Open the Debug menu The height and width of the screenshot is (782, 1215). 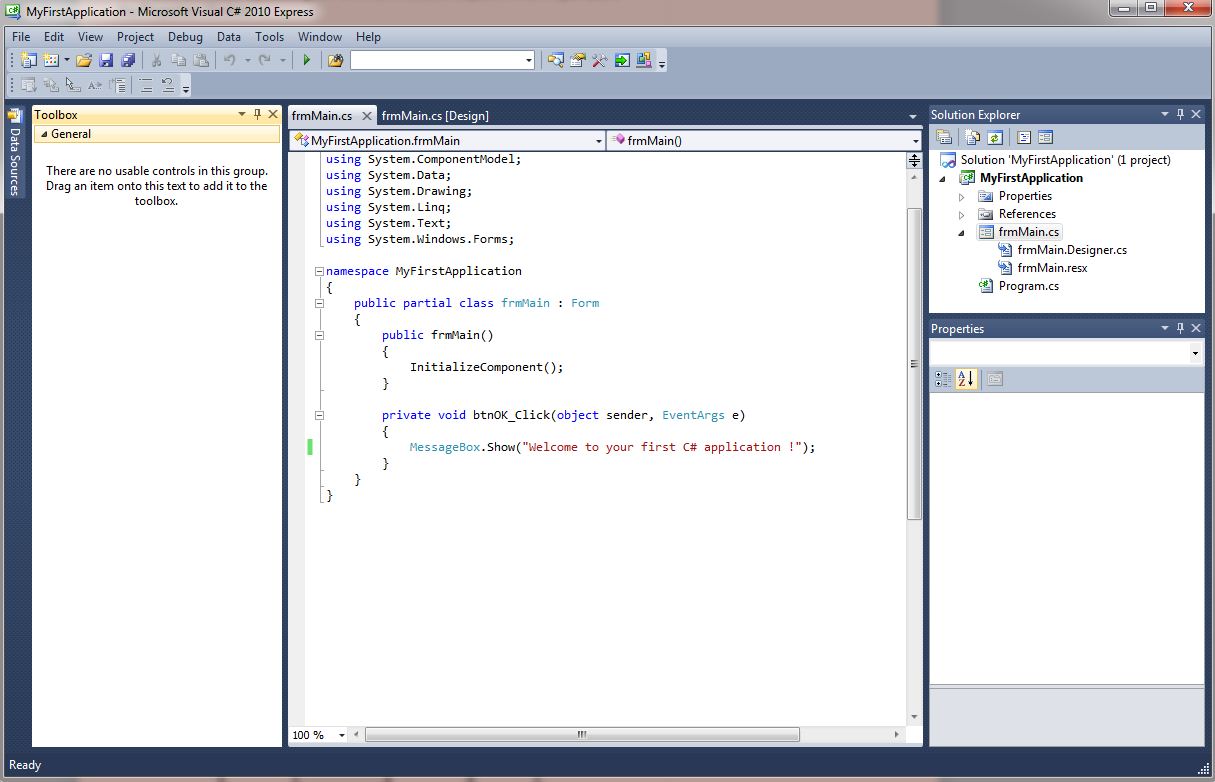[185, 37]
